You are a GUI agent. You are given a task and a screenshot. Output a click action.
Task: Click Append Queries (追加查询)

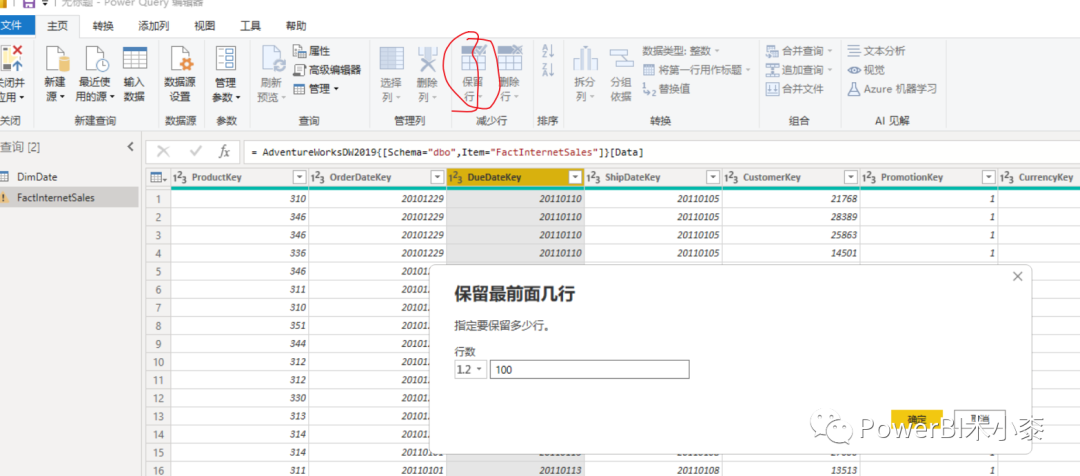coord(799,70)
